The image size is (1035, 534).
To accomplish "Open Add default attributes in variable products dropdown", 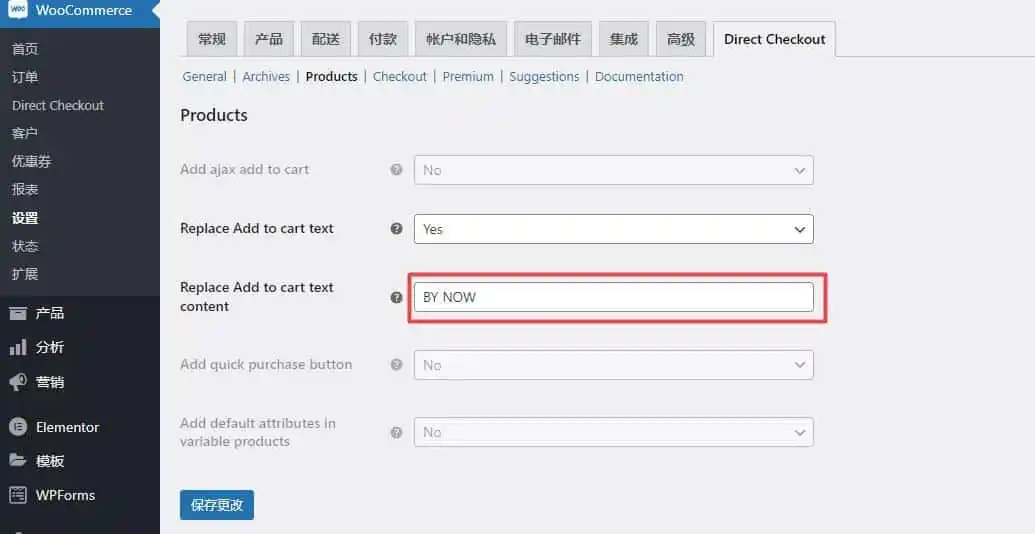I will [x=613, y=432].
